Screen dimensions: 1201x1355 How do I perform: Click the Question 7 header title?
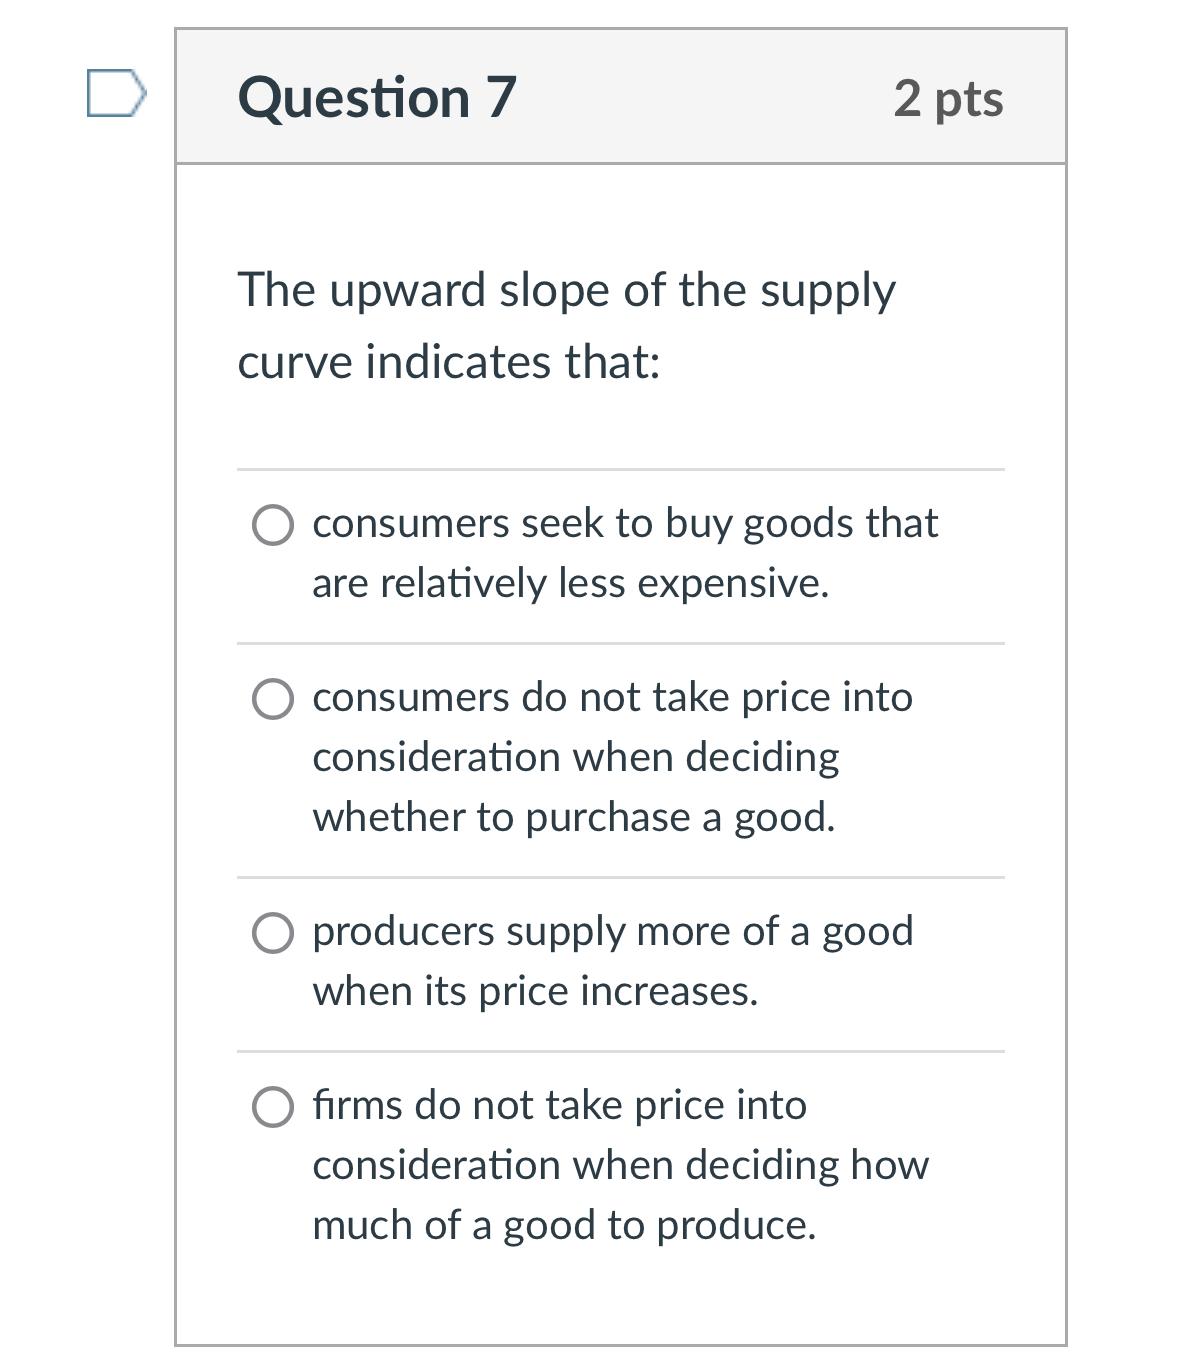pos(376,96)
